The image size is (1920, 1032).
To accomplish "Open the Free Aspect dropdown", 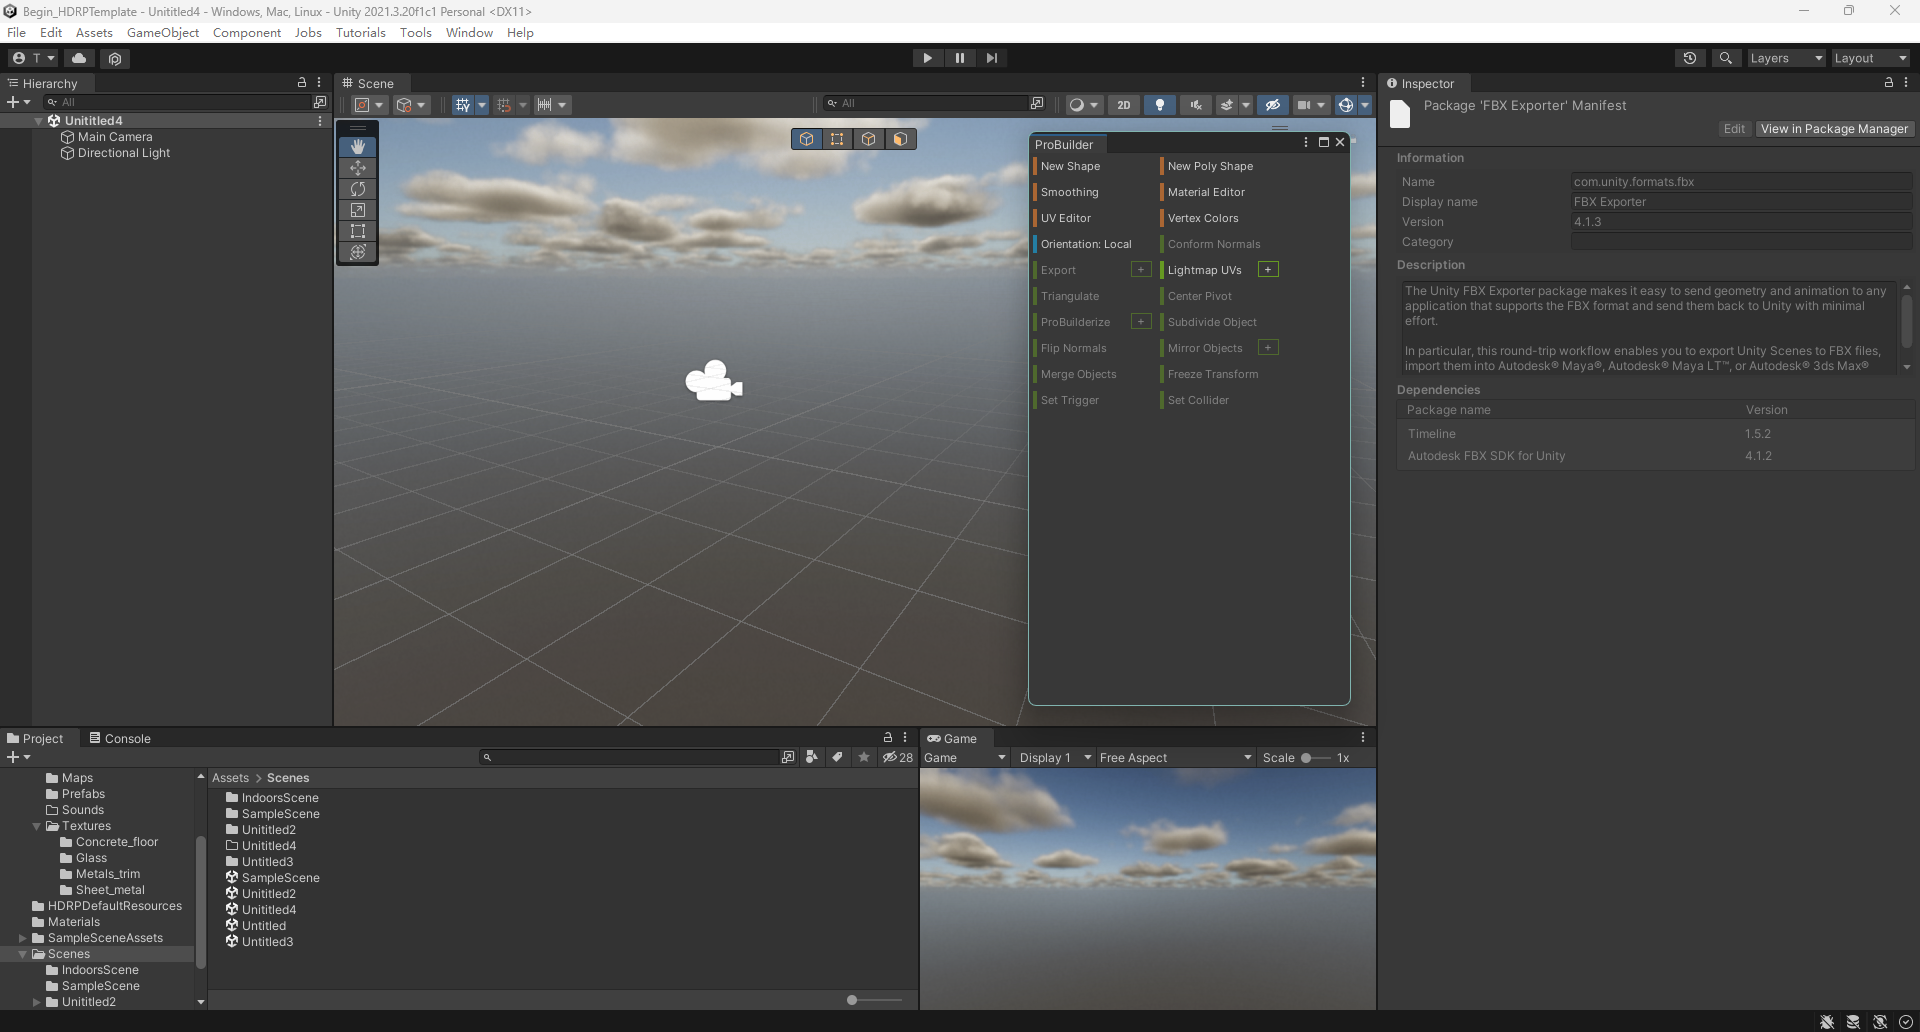I will tap(1176, 758).
